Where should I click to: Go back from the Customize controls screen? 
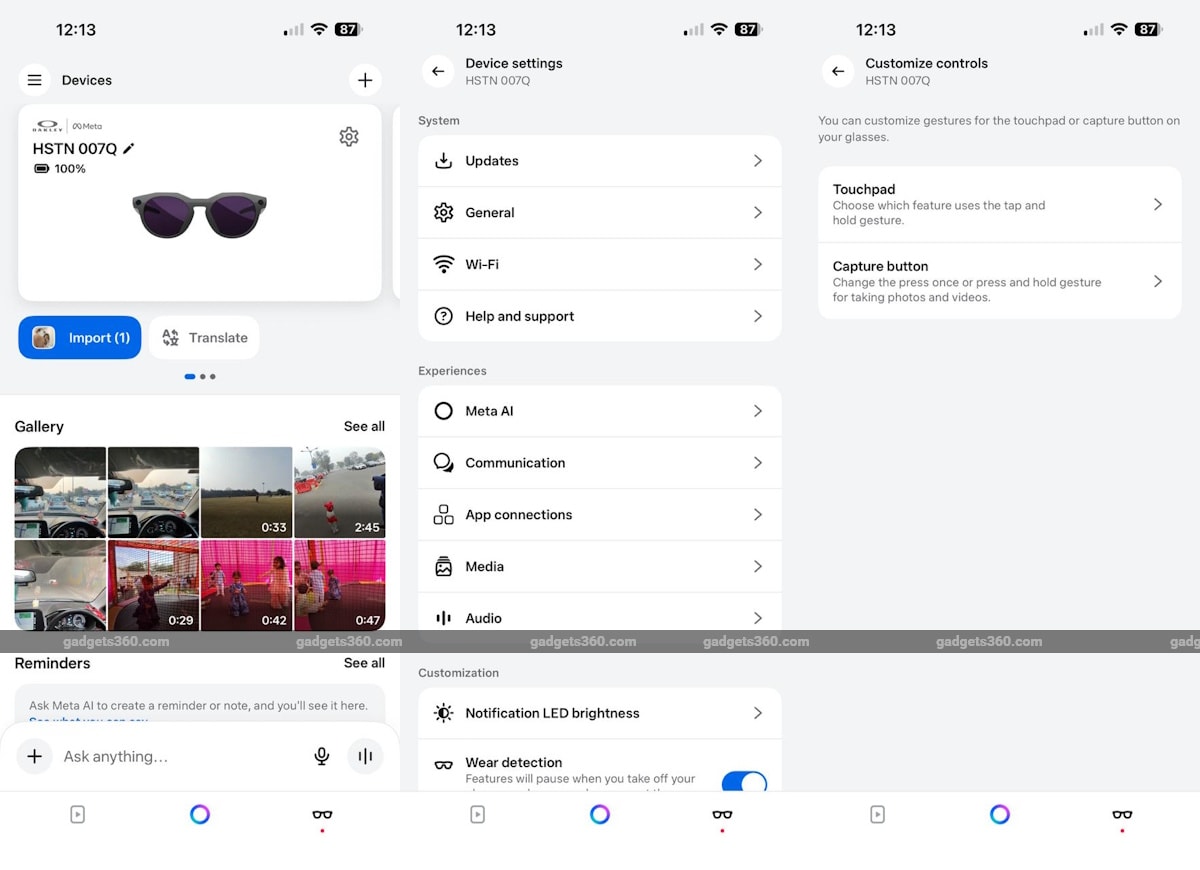pyautogui.click(x=838, y=72)
